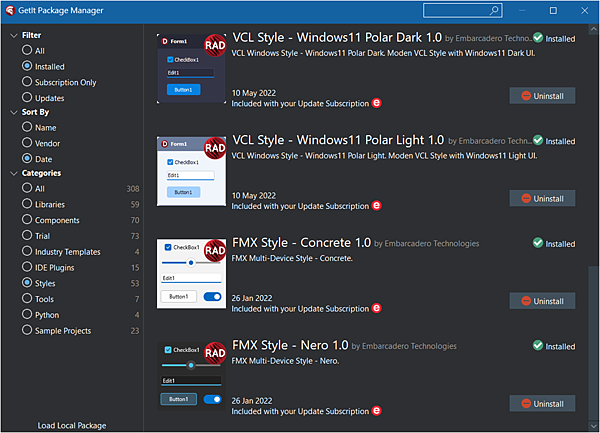Image resolution: width=600 pixels, height=433 pixels.
Task: Click the search input field in the title bar
Action: click(x=462, y=11)
